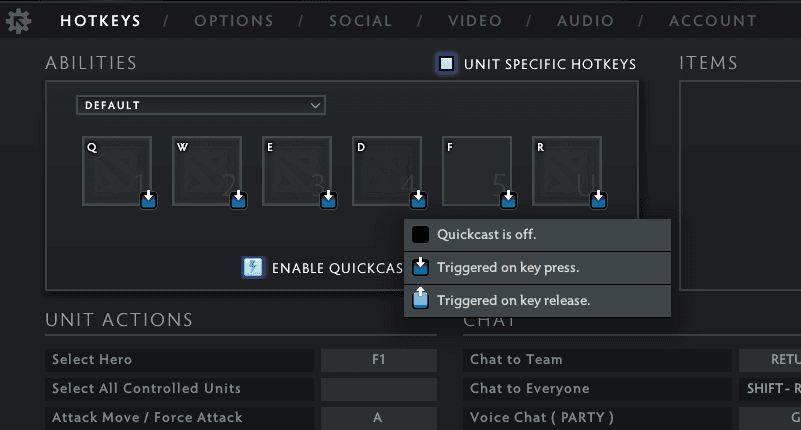The image size is (801, 430).
Task: Go to the Account tab
Action: point(713,21)
